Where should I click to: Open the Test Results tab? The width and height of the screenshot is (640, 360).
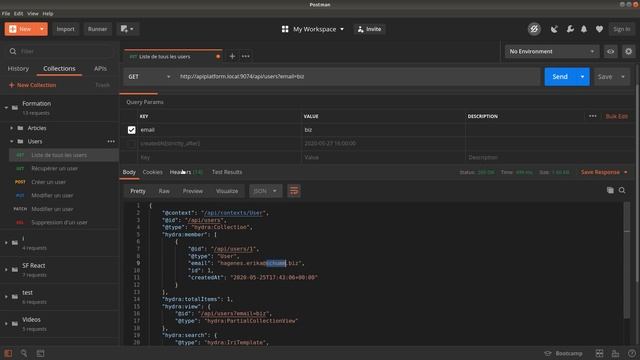227,172
